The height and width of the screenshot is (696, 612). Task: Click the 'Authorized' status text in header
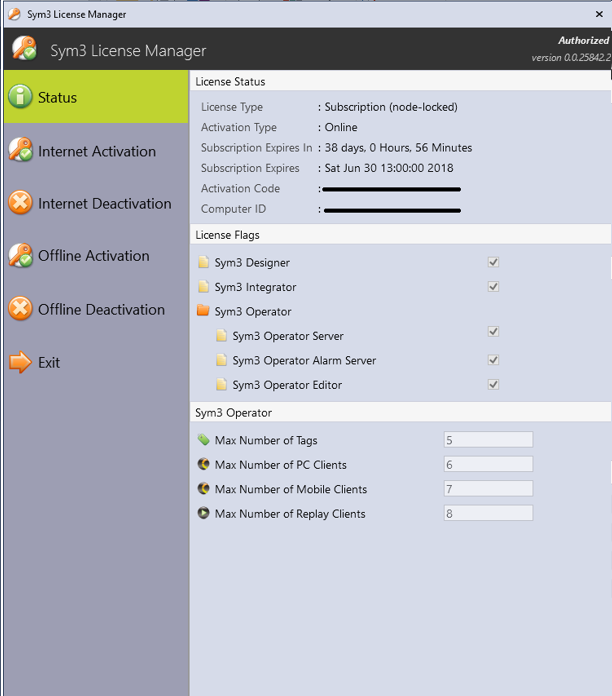pyautogui.click(x=583, y=40)
